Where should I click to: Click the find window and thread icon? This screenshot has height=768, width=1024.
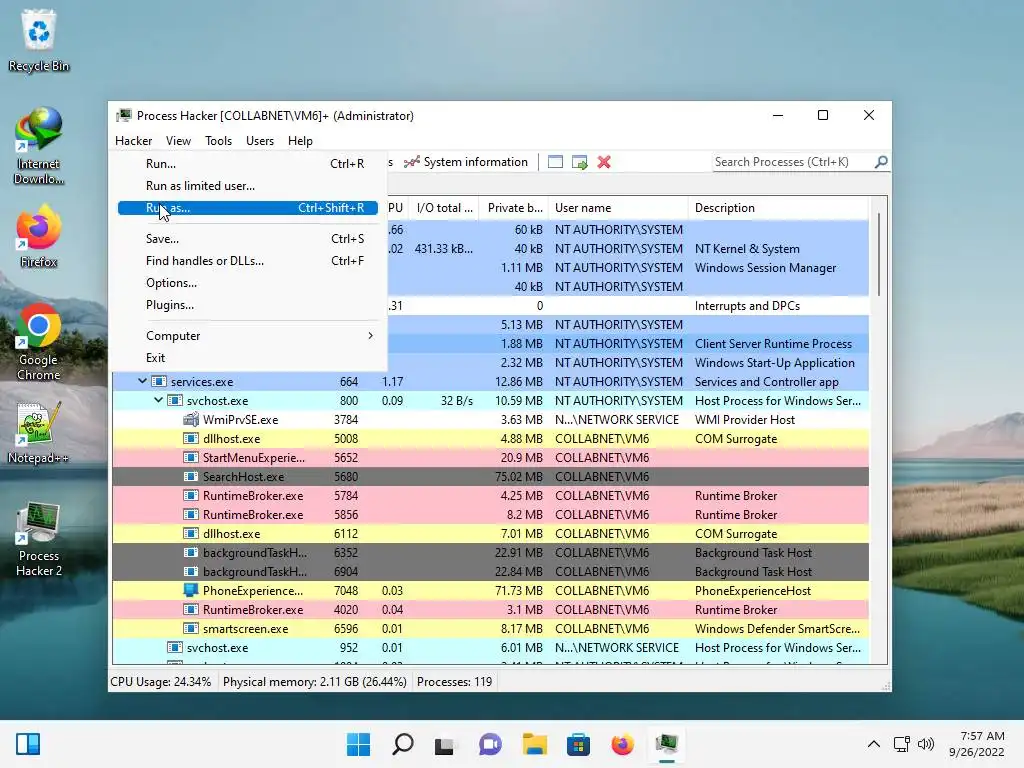[x=579, y=162]
